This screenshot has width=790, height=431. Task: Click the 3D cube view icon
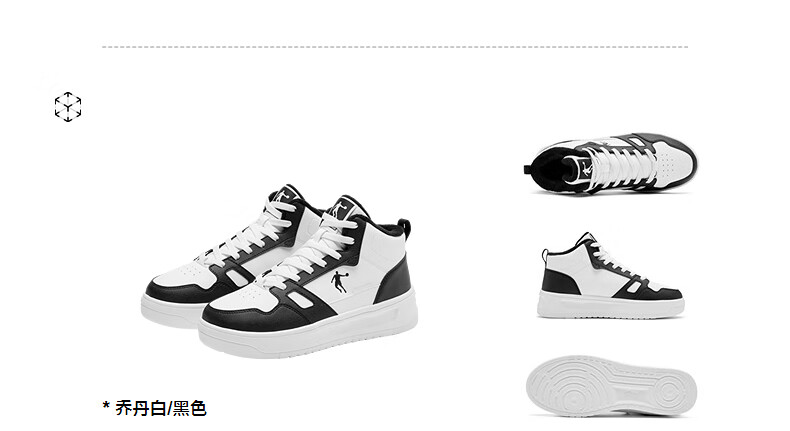[x=68, y=107]
